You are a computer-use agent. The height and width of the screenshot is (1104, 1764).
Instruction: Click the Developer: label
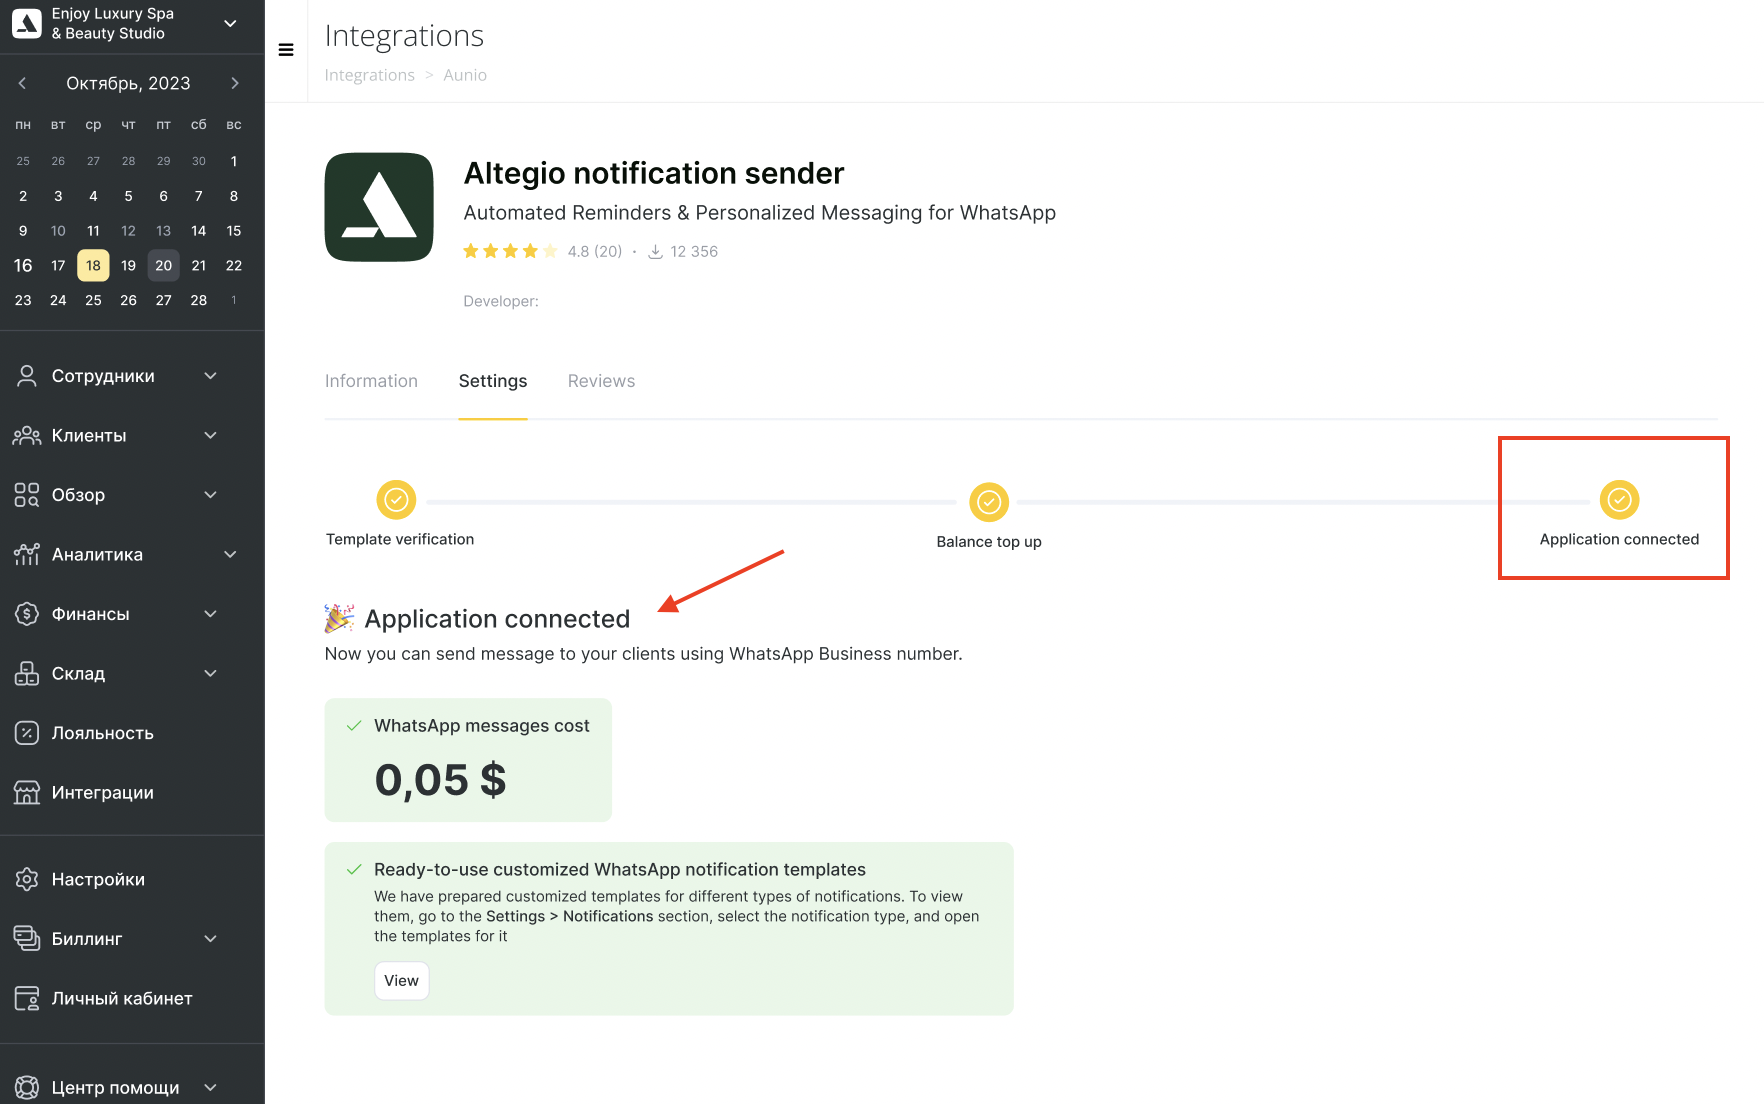(x=501, y=301)
